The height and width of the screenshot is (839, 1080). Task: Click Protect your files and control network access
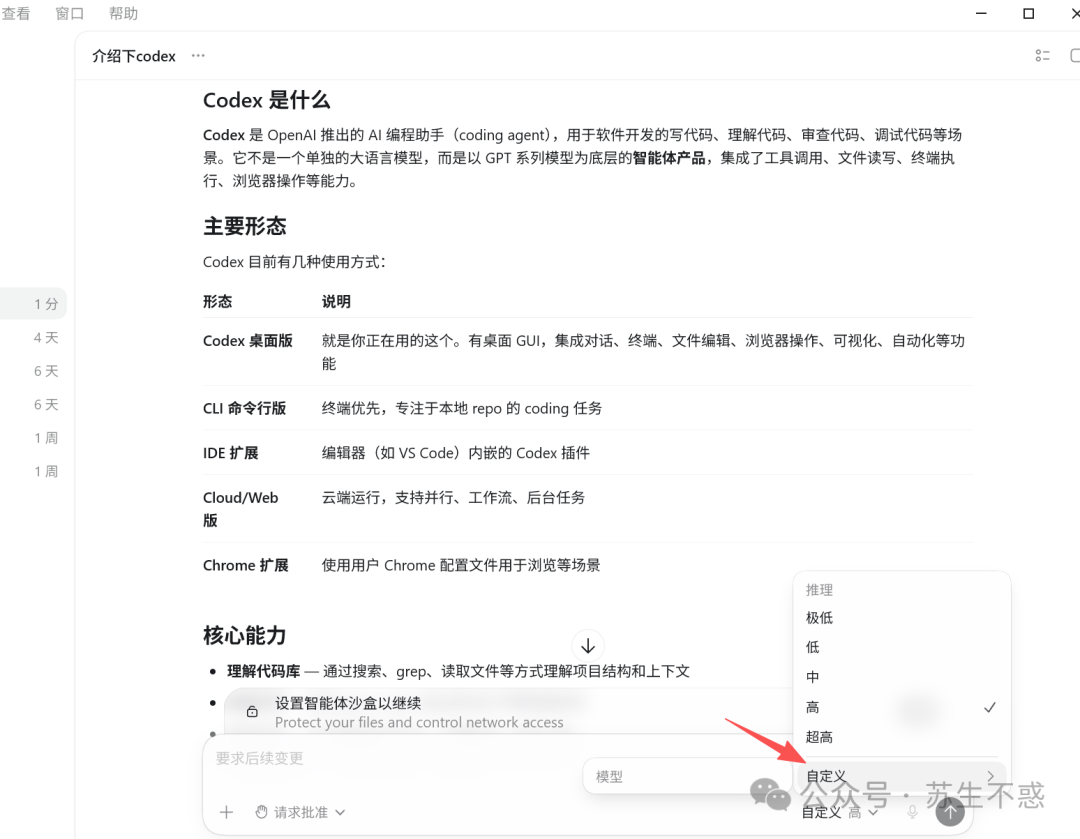tap(419, 722)
